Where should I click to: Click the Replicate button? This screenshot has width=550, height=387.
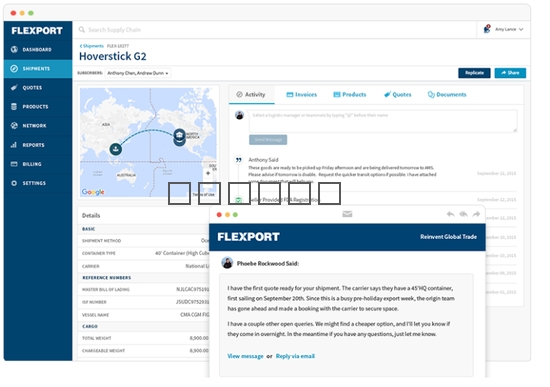(x=474, y=73)
